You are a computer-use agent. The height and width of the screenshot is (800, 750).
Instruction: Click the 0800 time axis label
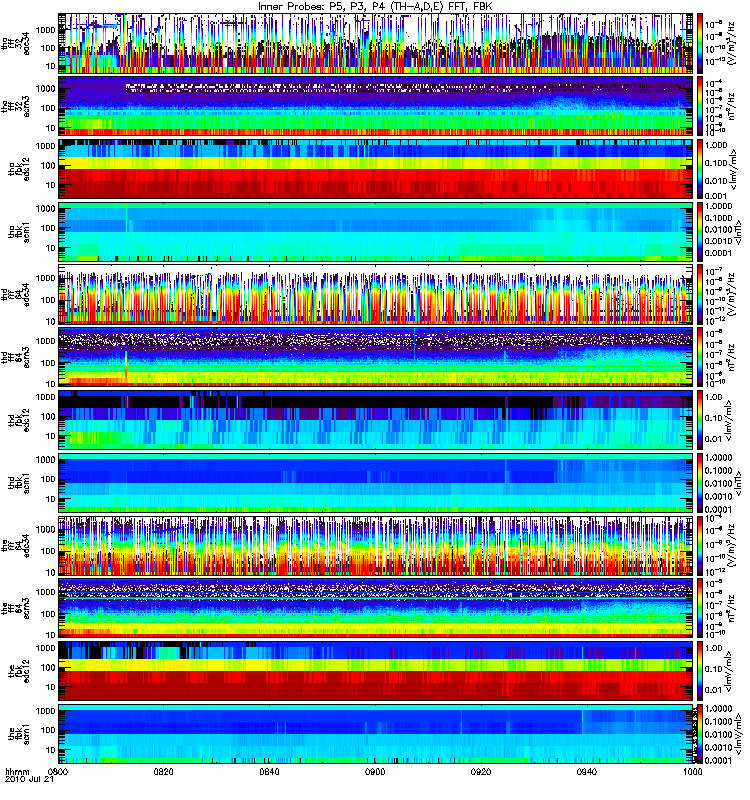[x=58, y=771]
